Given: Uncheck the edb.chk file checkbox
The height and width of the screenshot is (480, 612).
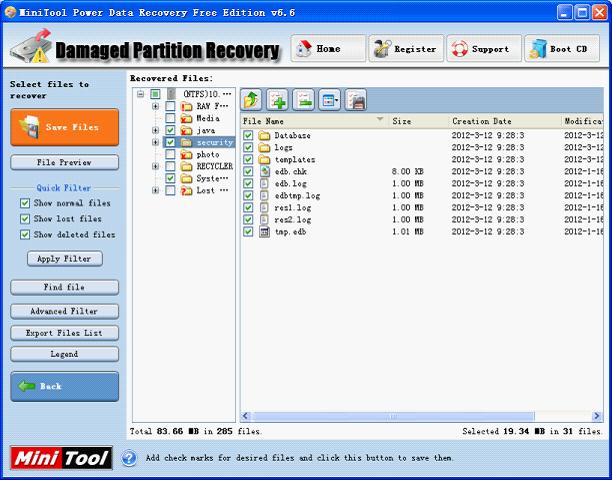Looking at the screenshot, I should 248,171.
